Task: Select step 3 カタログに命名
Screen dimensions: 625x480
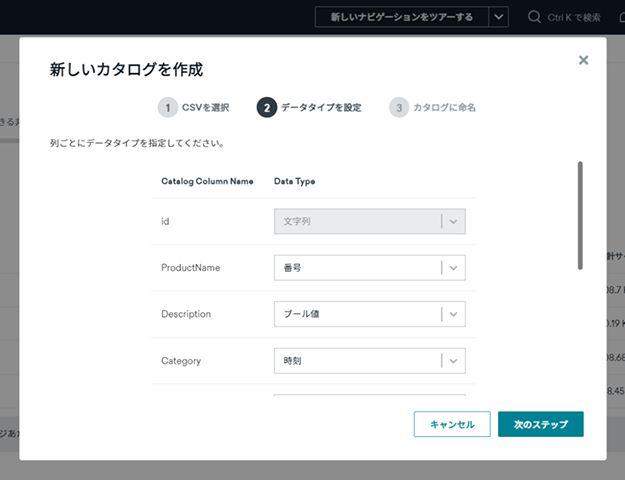Action: (x=432, y=107)
